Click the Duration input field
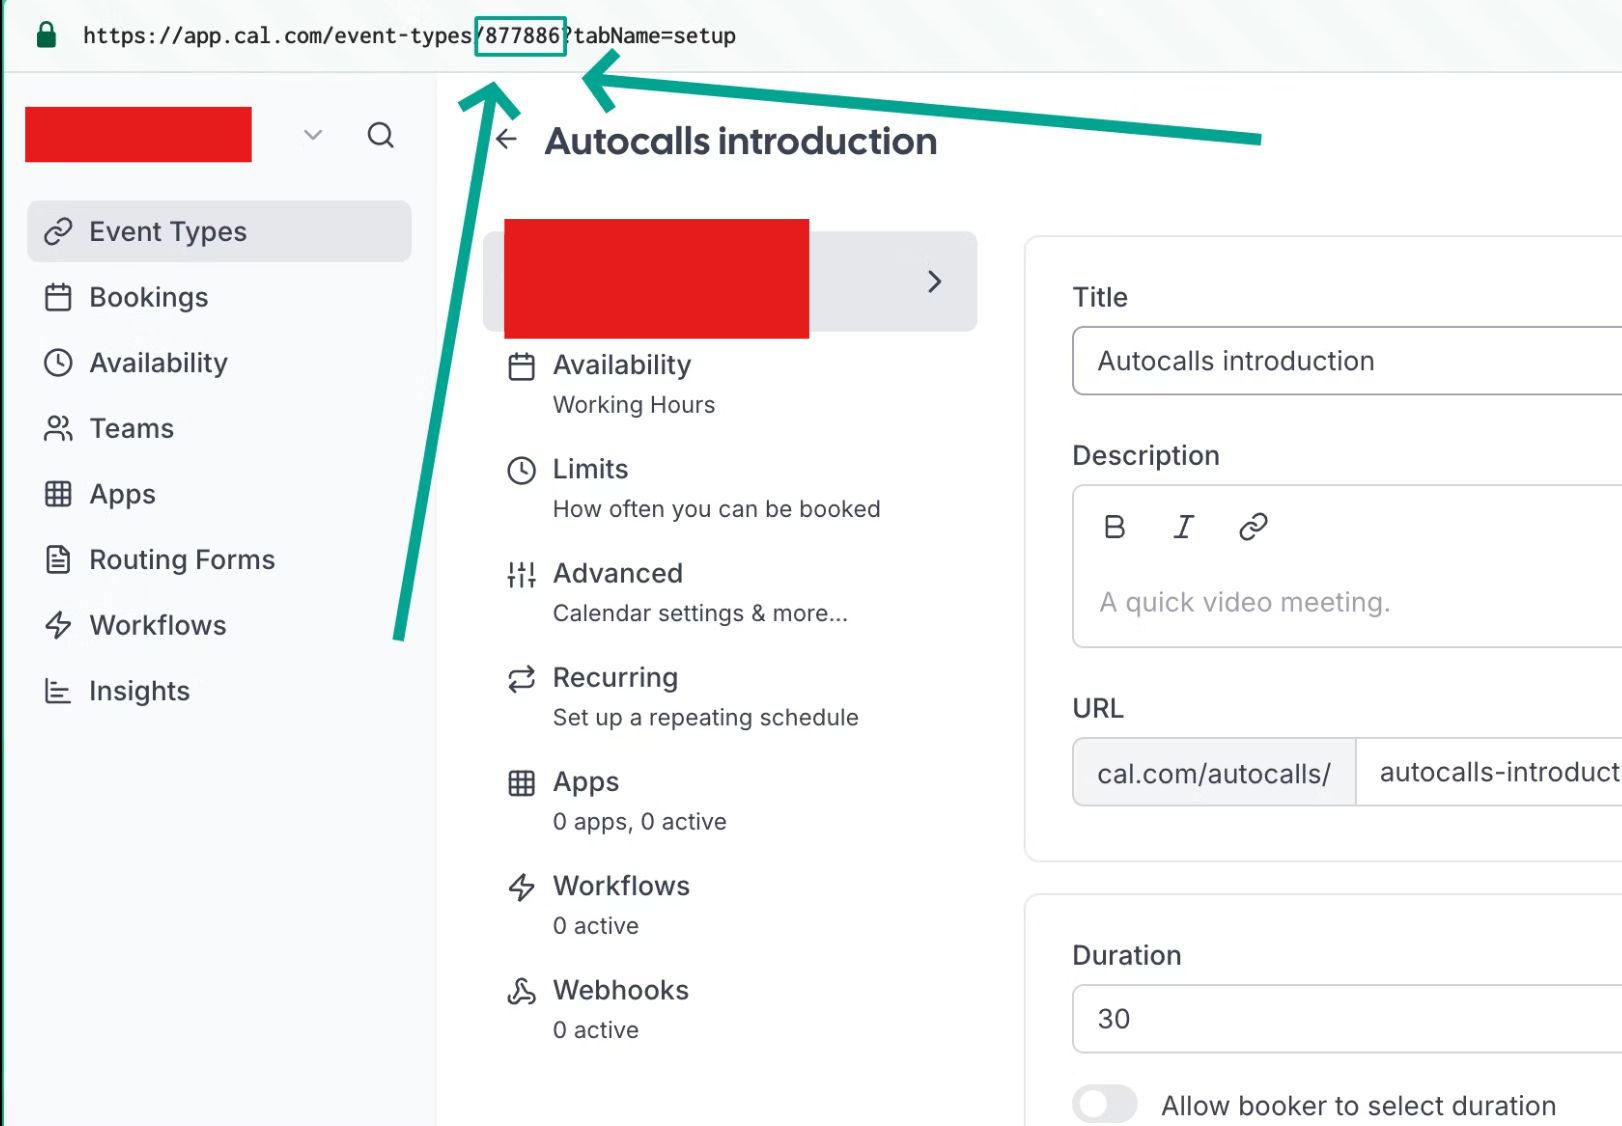Image resolution: width=1622 pixels, height=1126 pixels. 1347,1019
